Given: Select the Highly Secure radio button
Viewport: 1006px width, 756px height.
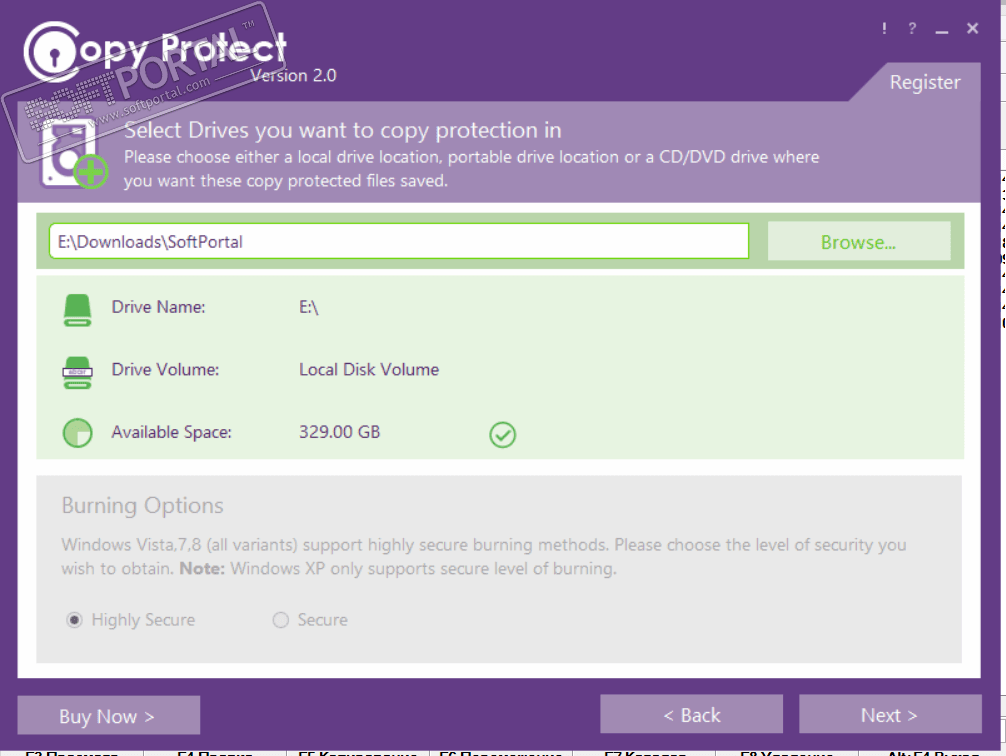Looking at the screenshot, I should coord(74,620).
